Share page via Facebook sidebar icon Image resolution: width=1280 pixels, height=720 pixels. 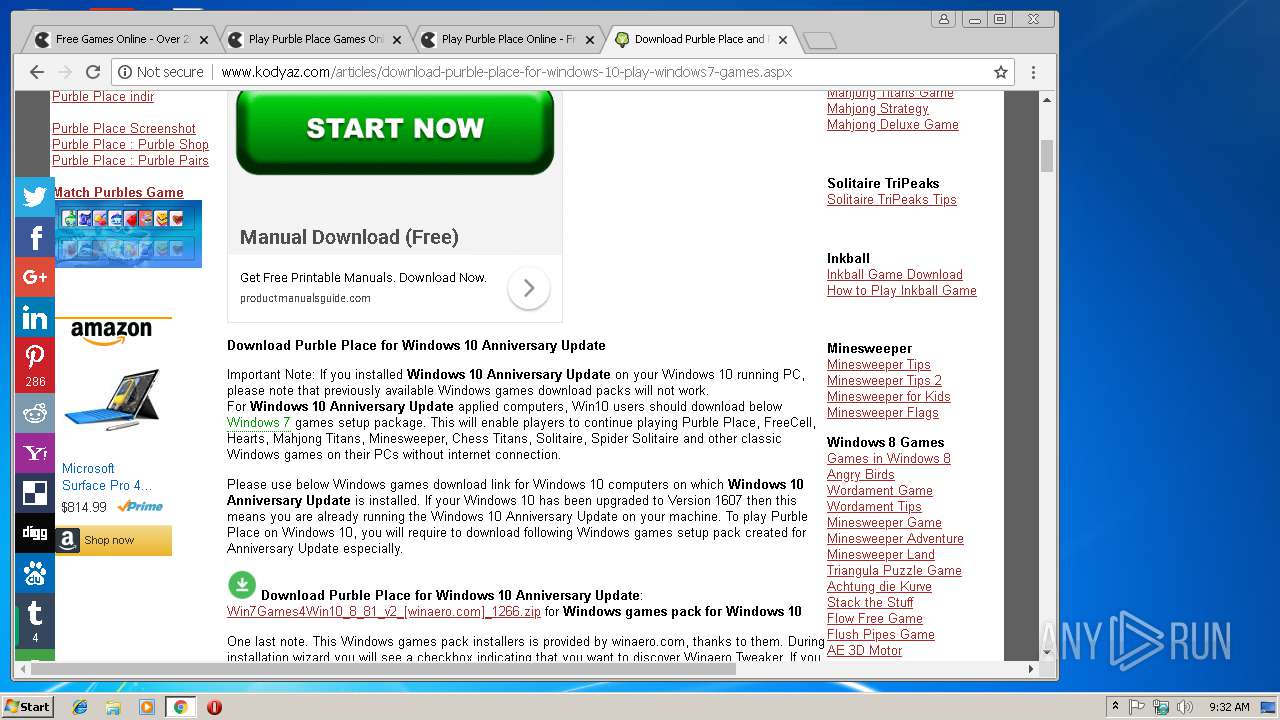tap(35, 237)
